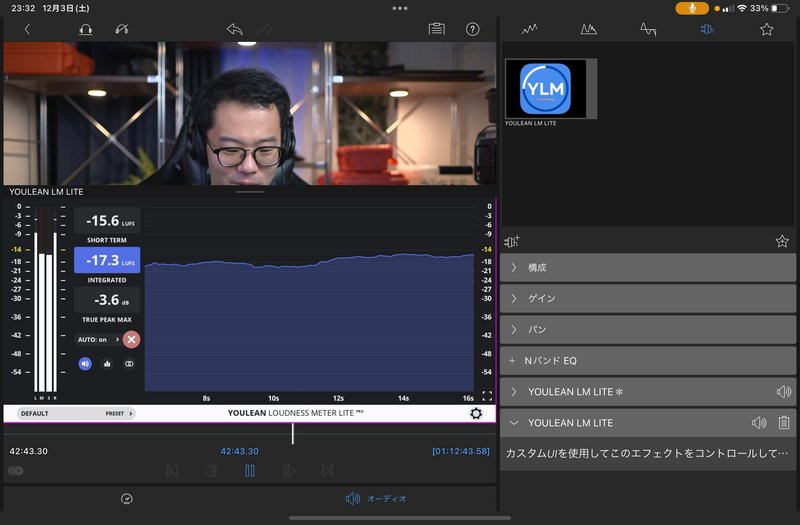Screen dimensions: 800x525
Task: Tap the Wi-Fi status icon
Action: tap(742, 8)
